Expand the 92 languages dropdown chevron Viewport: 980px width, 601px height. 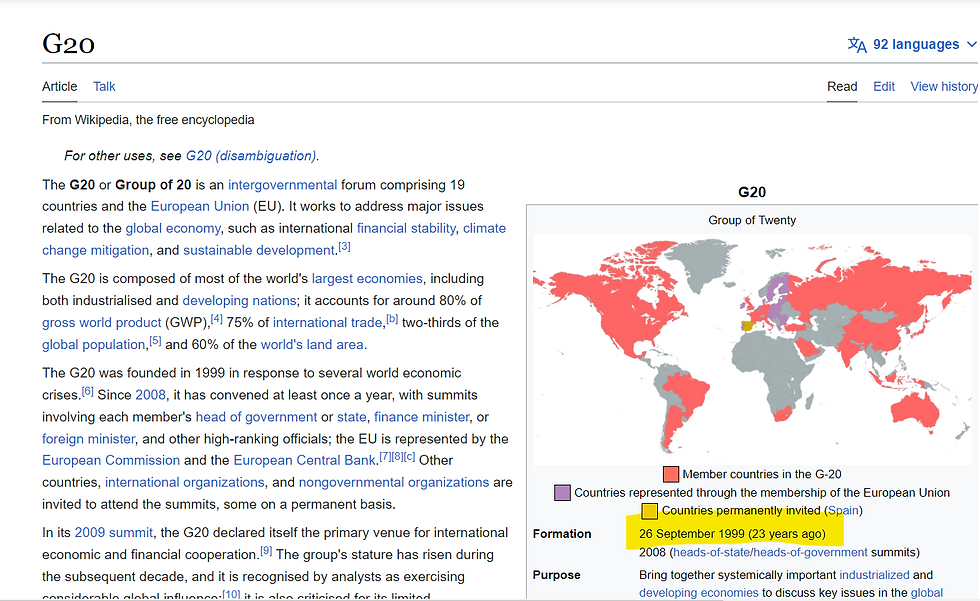(x=971, y=44)
